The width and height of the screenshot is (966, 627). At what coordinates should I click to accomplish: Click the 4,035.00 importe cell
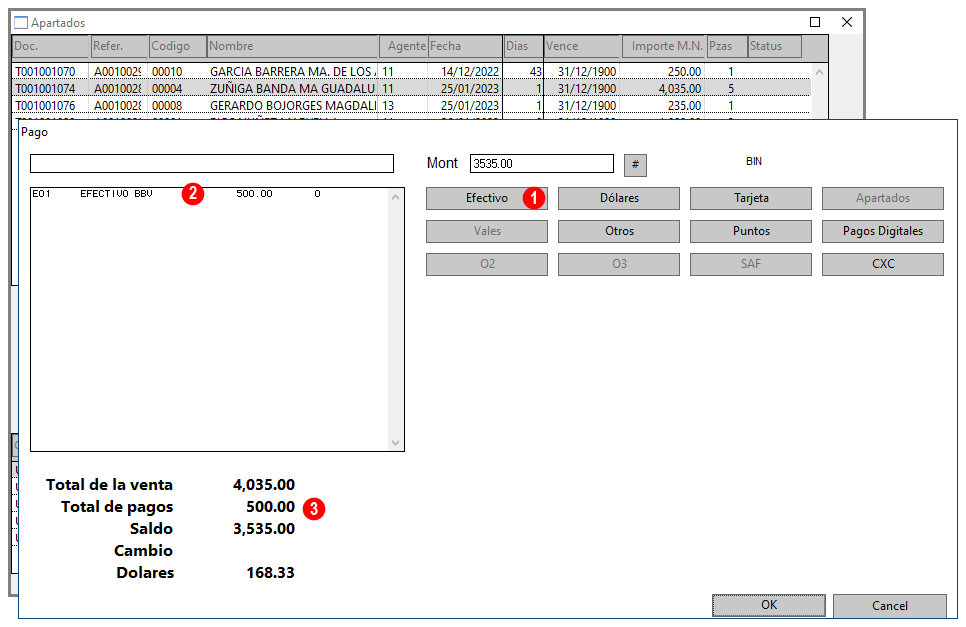tap(680, 89)
